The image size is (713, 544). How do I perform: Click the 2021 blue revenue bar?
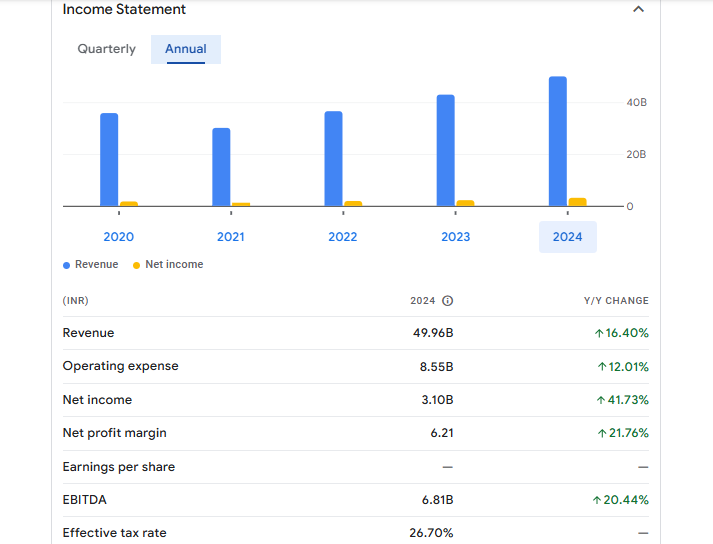coord(221,167)
